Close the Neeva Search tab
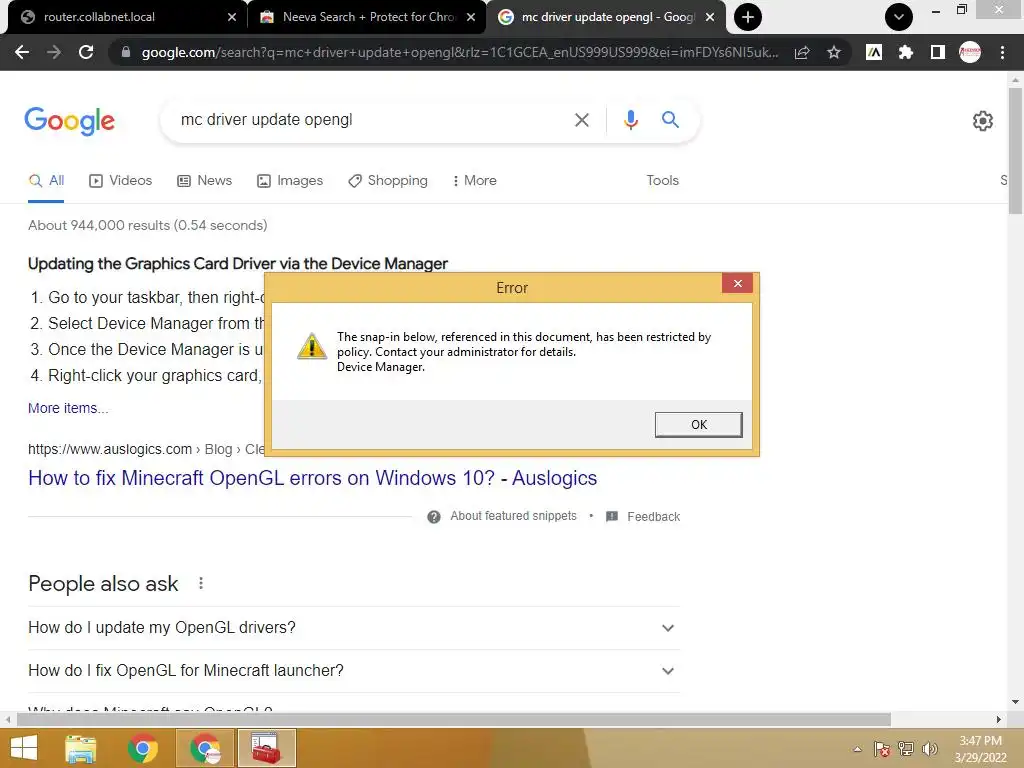 point(471,17)
